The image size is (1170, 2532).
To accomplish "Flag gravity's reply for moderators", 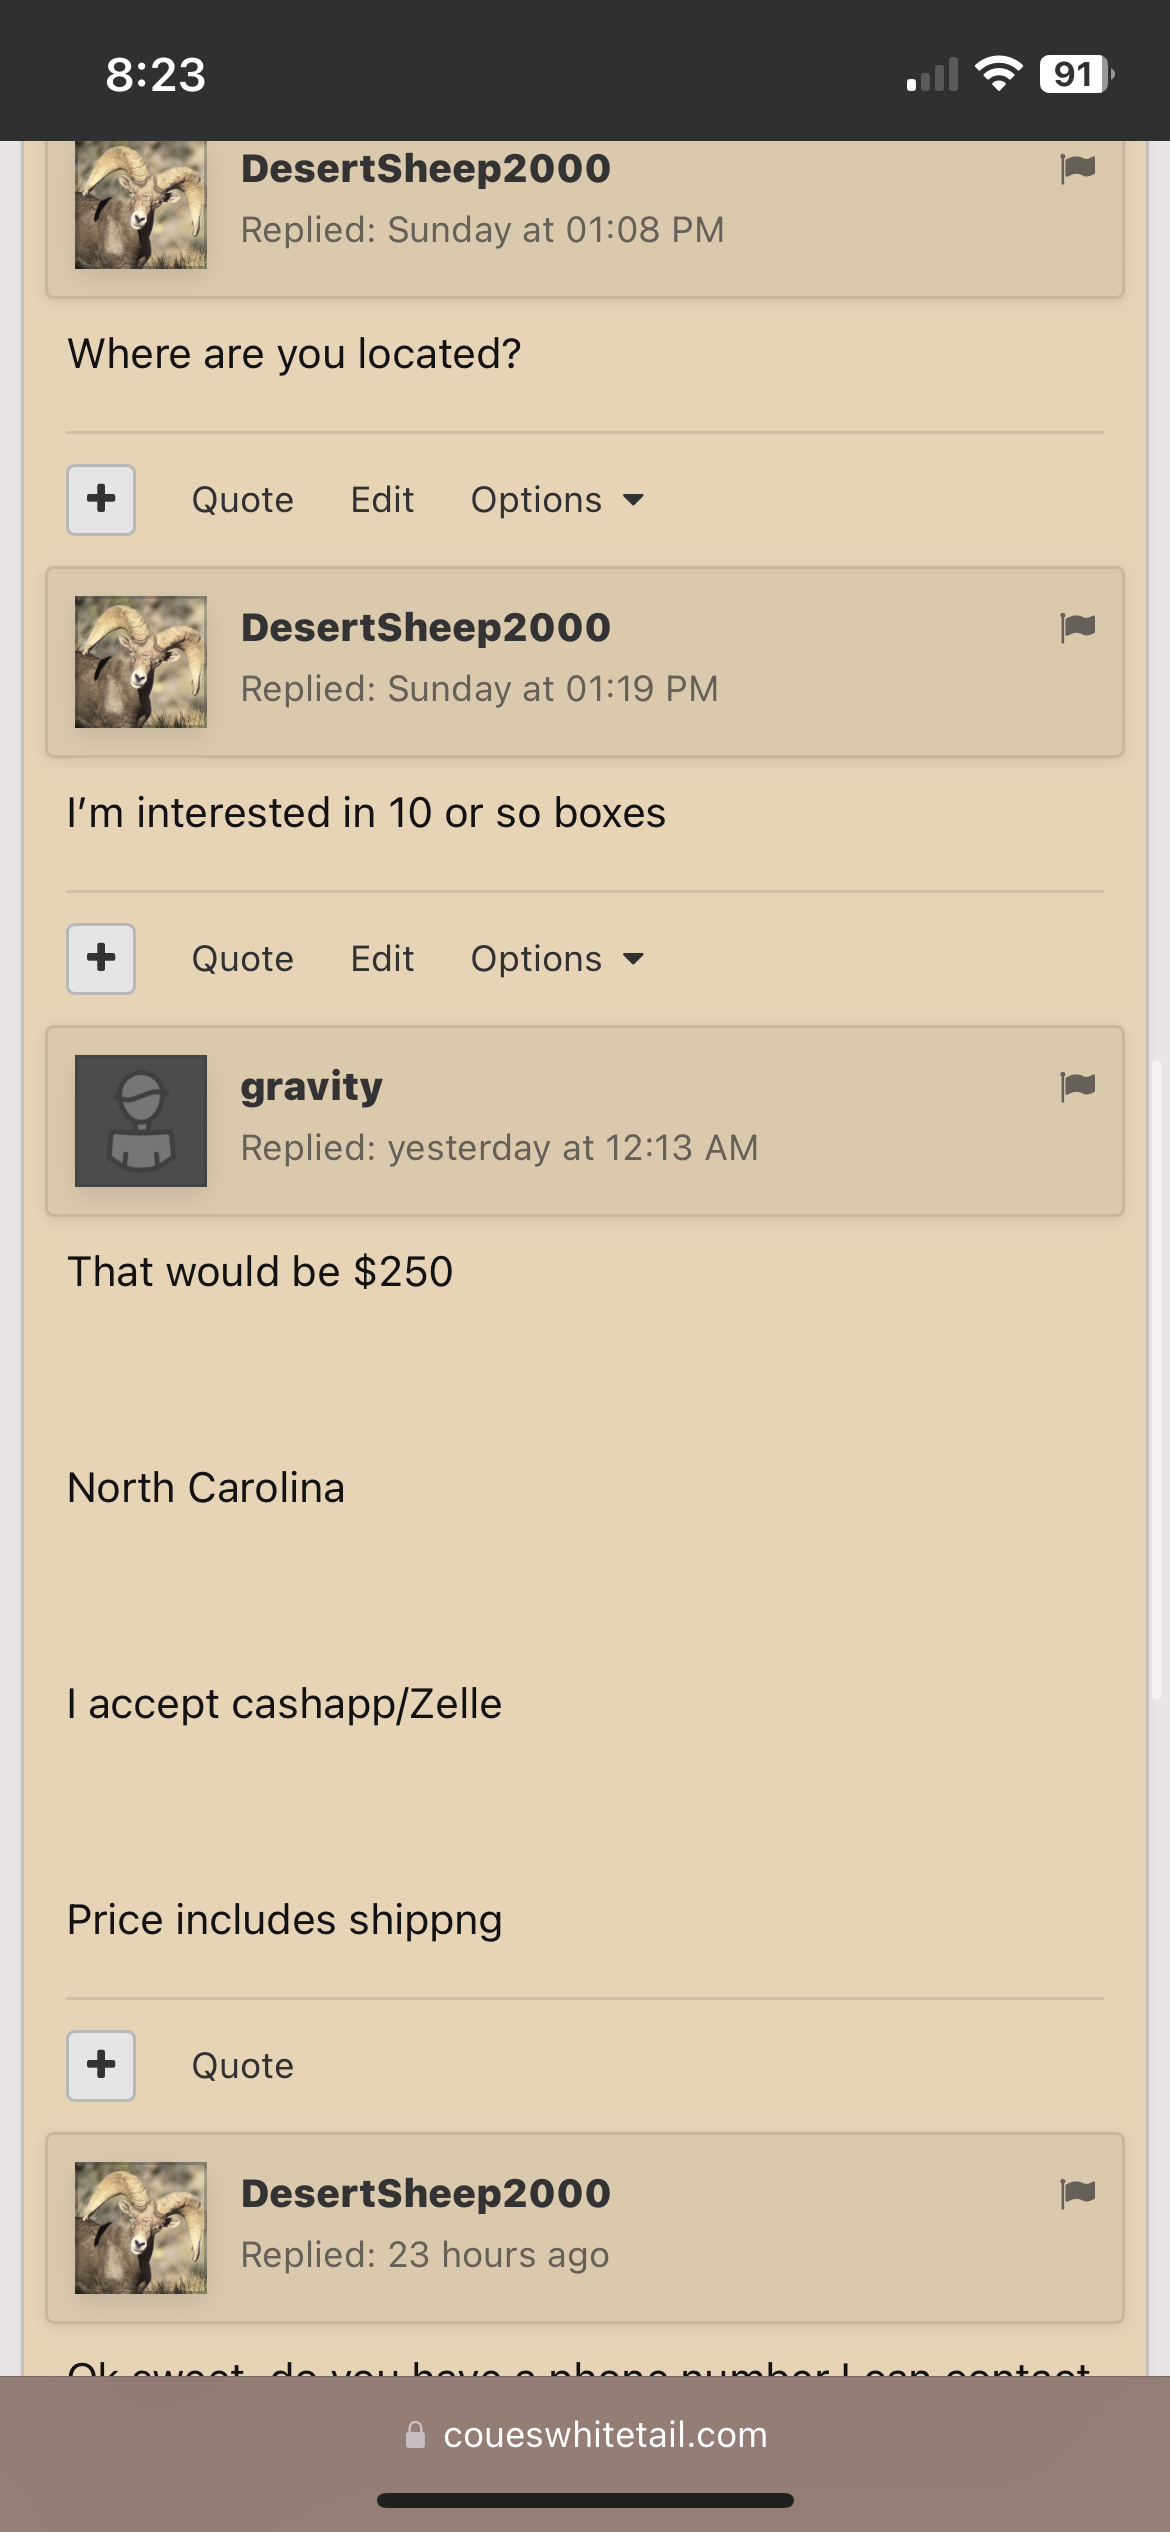I will pos(1077,1087).
